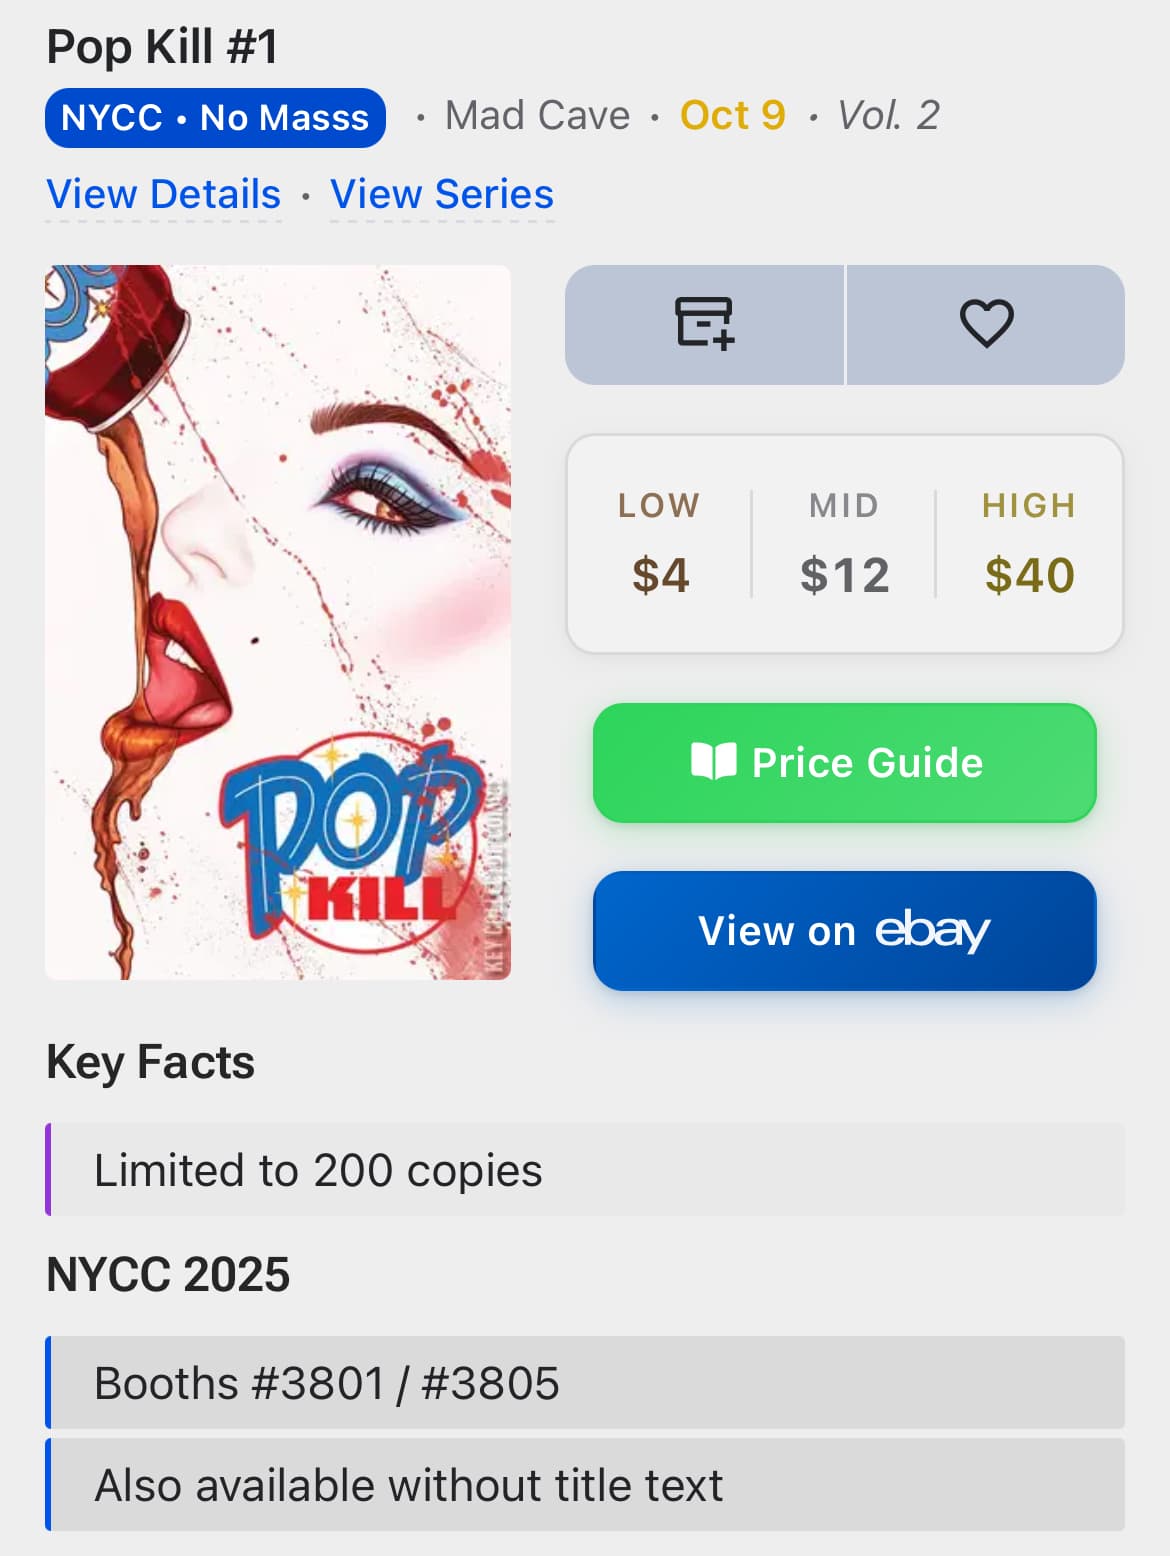Click the ebay logo on the blue button
1170x1556 pixels.
(x=932, y=931)
